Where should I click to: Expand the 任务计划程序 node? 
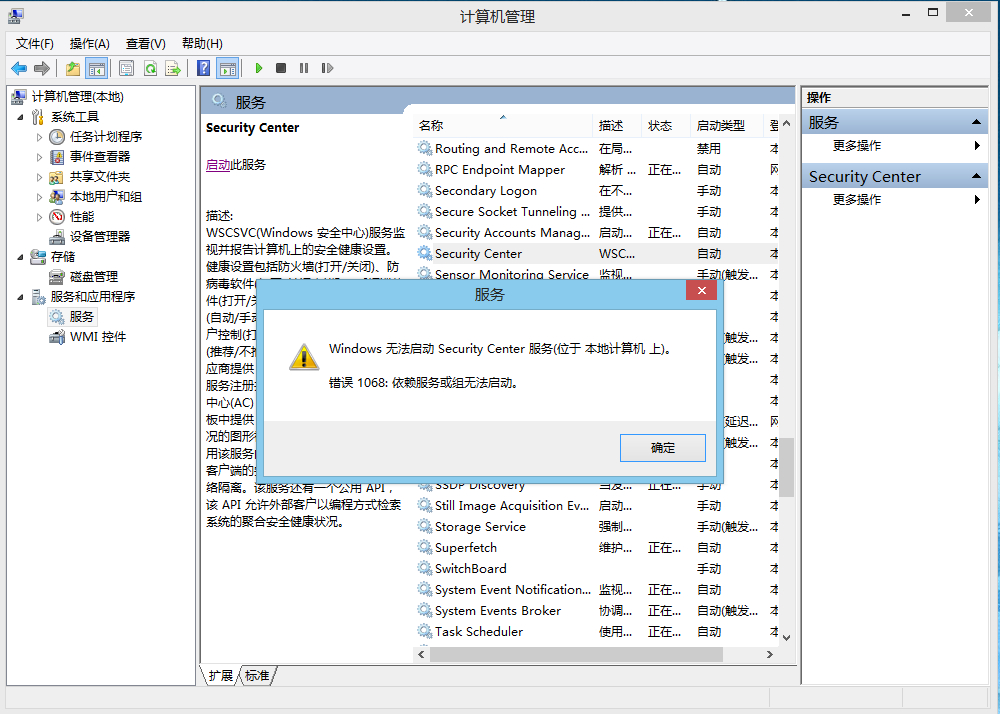coord(40,137)
